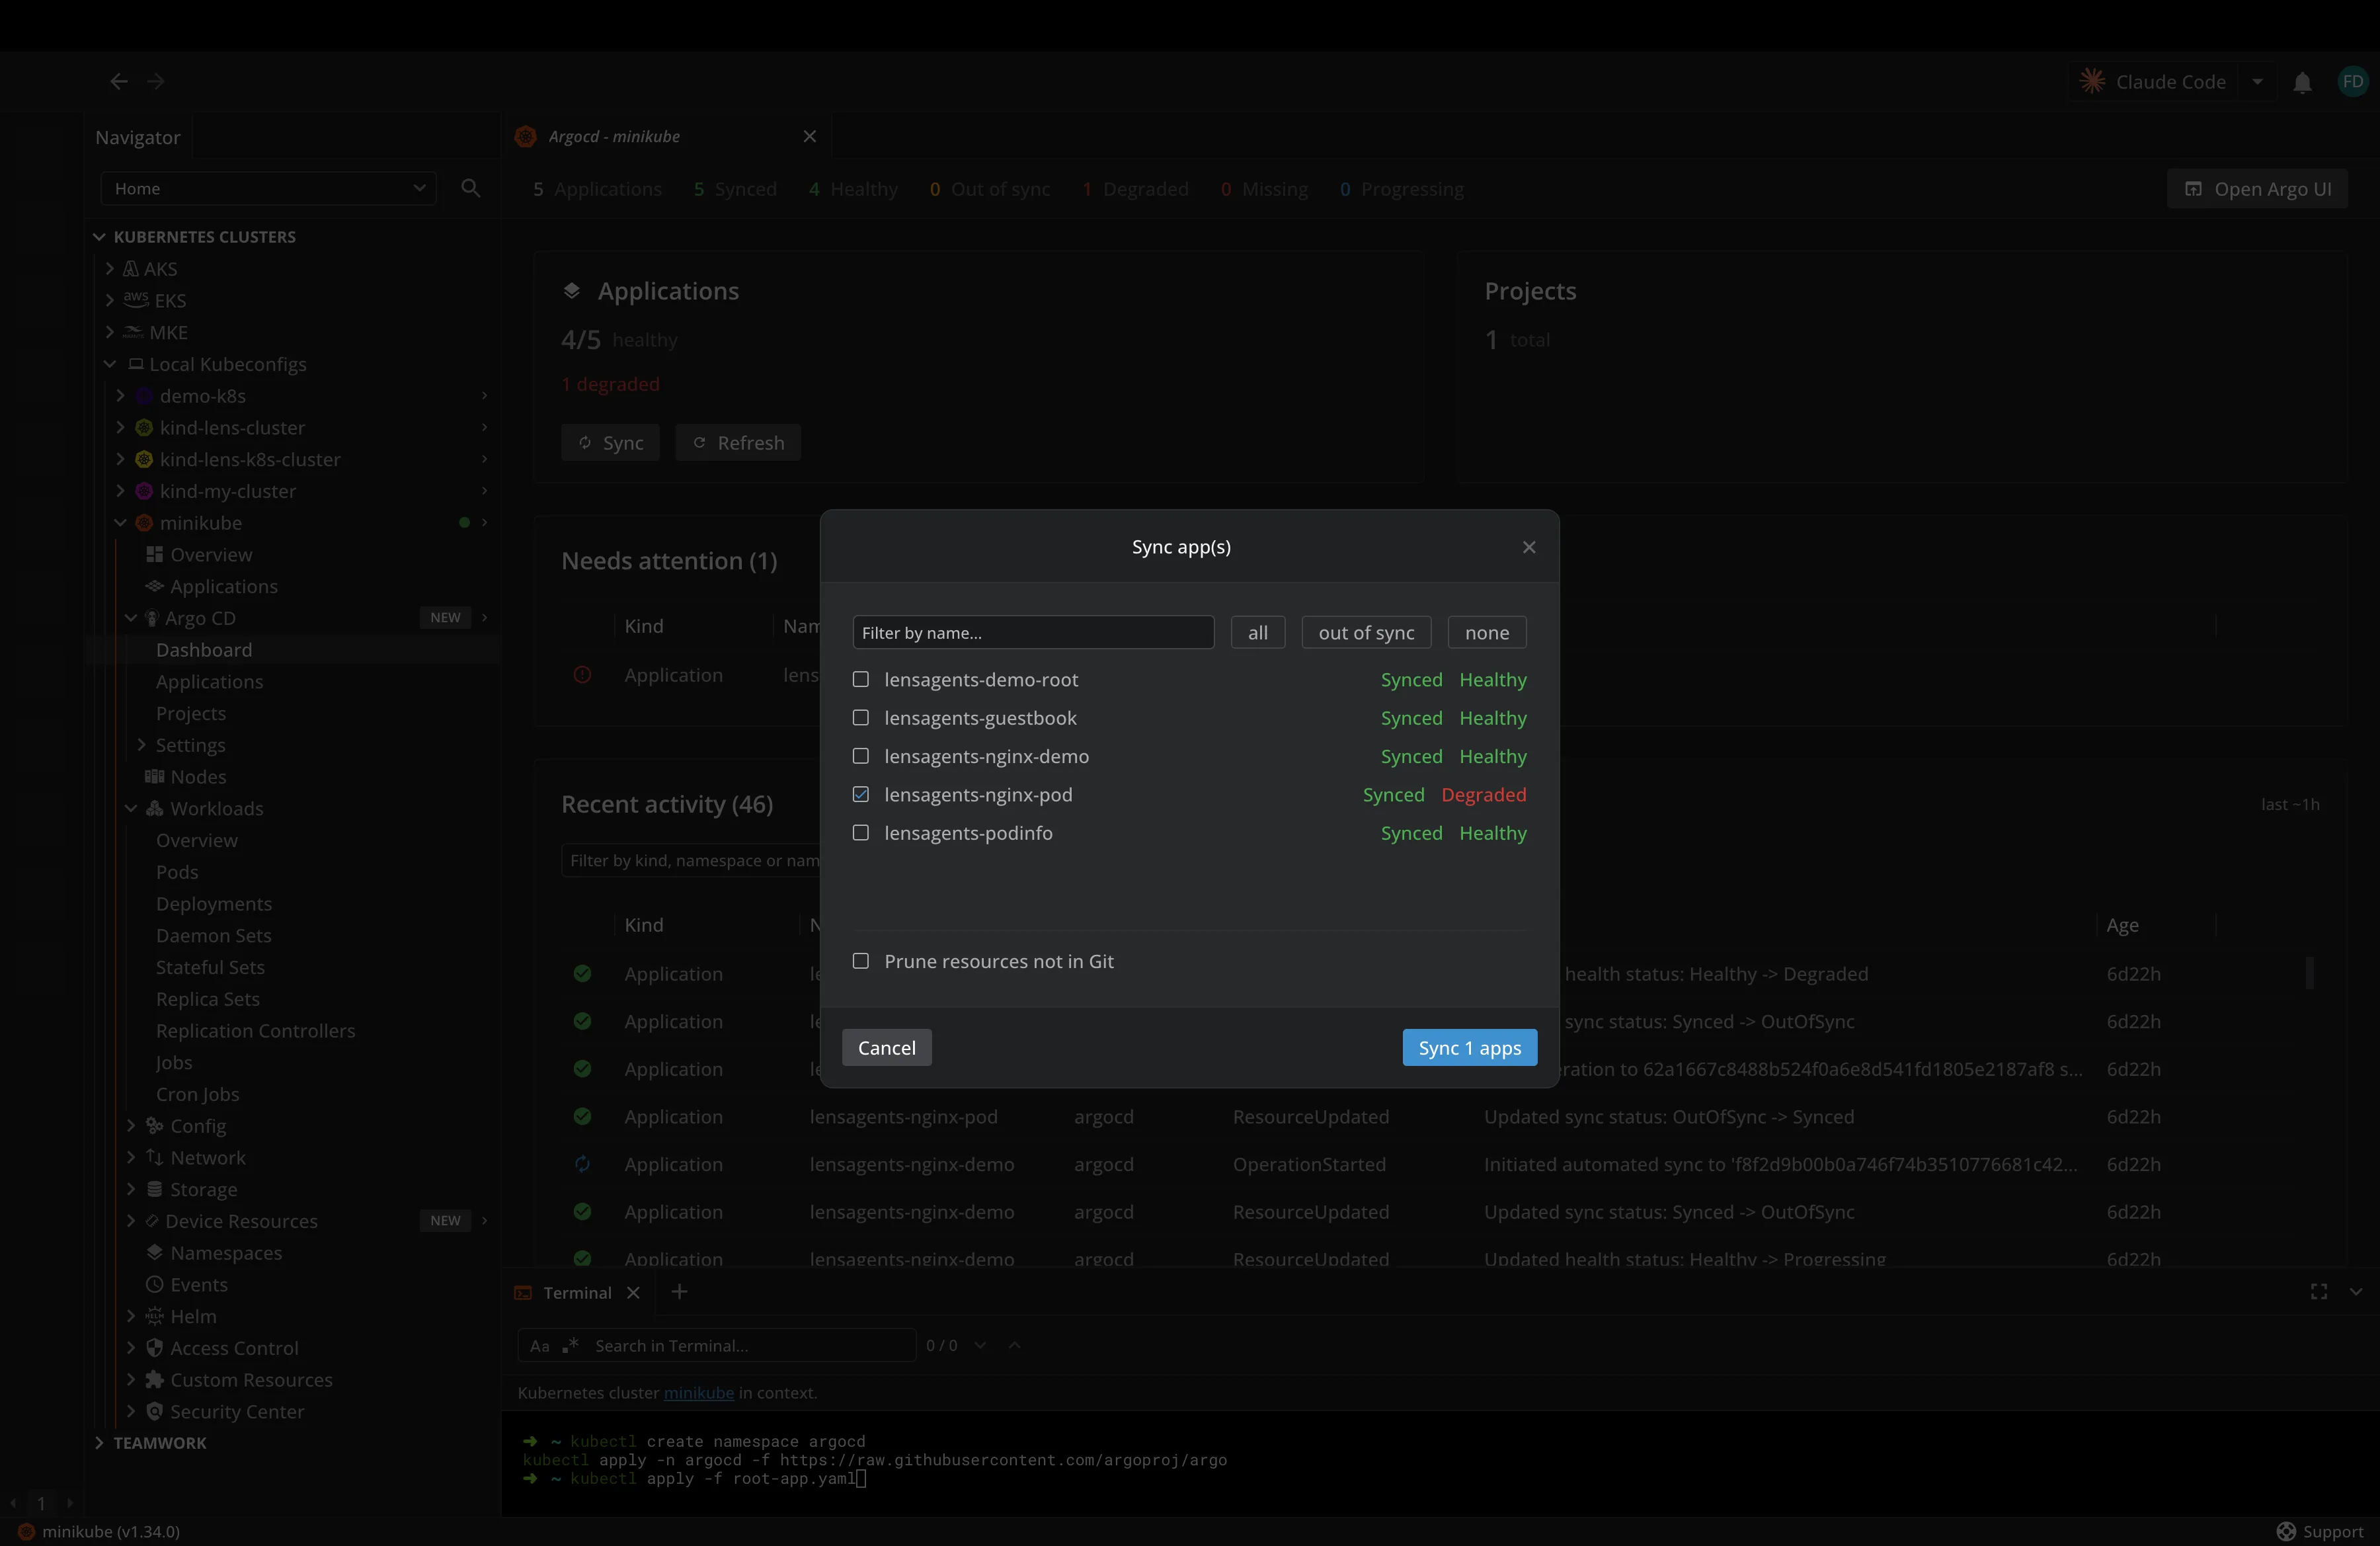Click the Nodes icon in sidebar

point(154,776)
